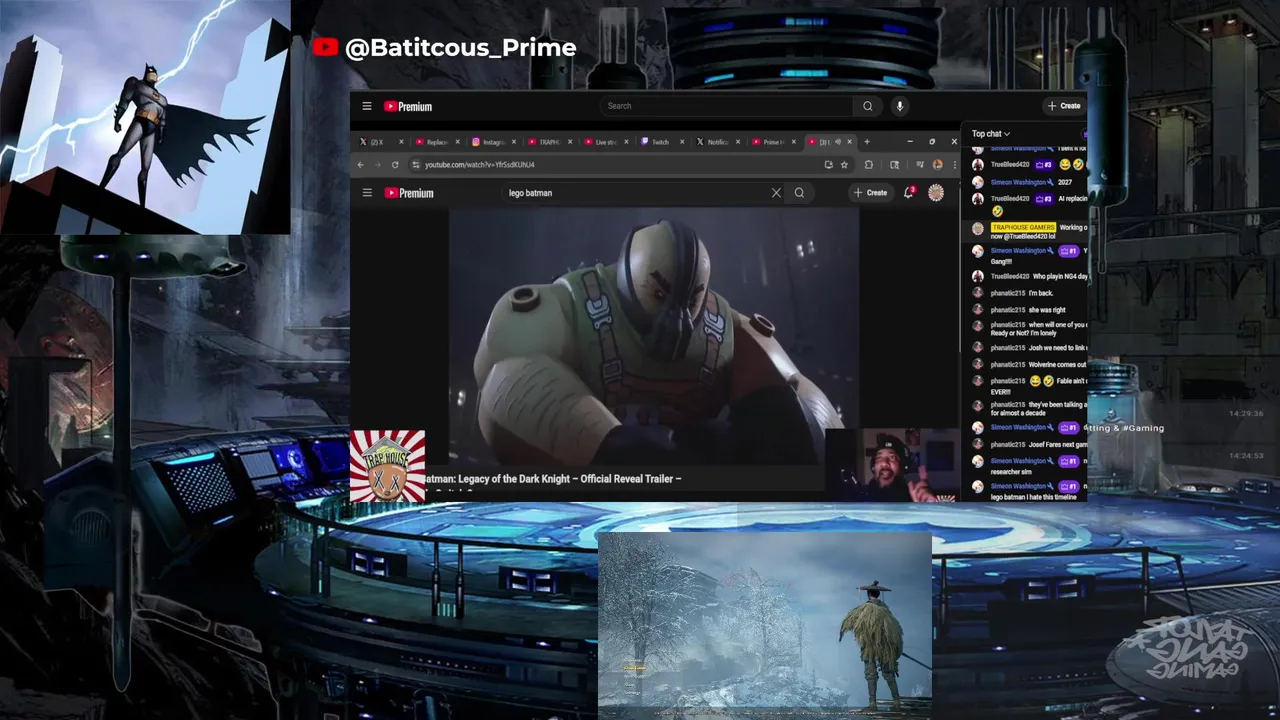Activate the voice search microphone

899,106
